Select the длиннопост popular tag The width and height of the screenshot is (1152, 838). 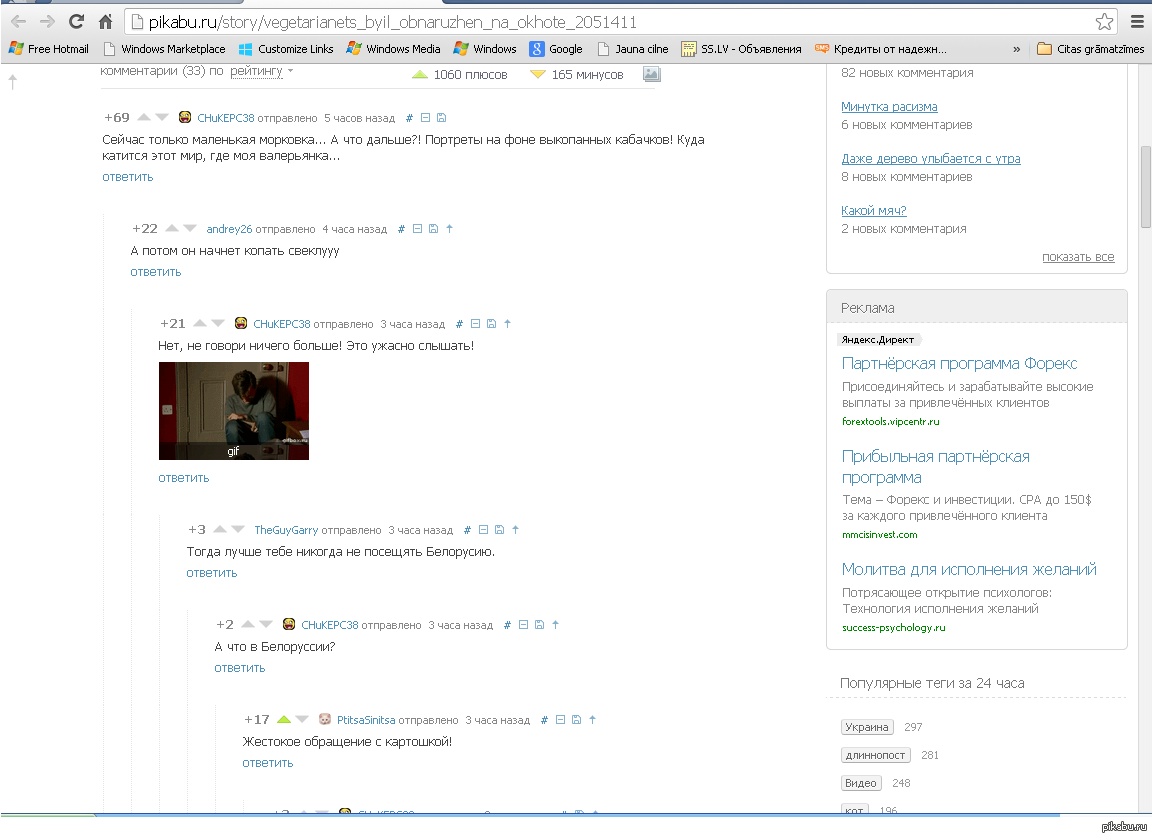875,755
